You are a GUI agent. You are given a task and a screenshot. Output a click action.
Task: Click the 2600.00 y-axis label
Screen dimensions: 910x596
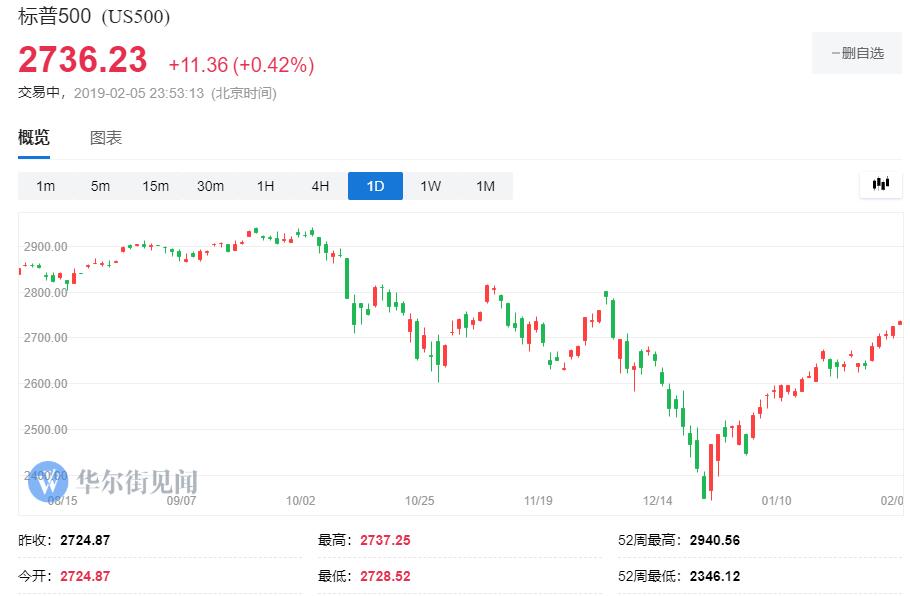click(x=45, y=384)
